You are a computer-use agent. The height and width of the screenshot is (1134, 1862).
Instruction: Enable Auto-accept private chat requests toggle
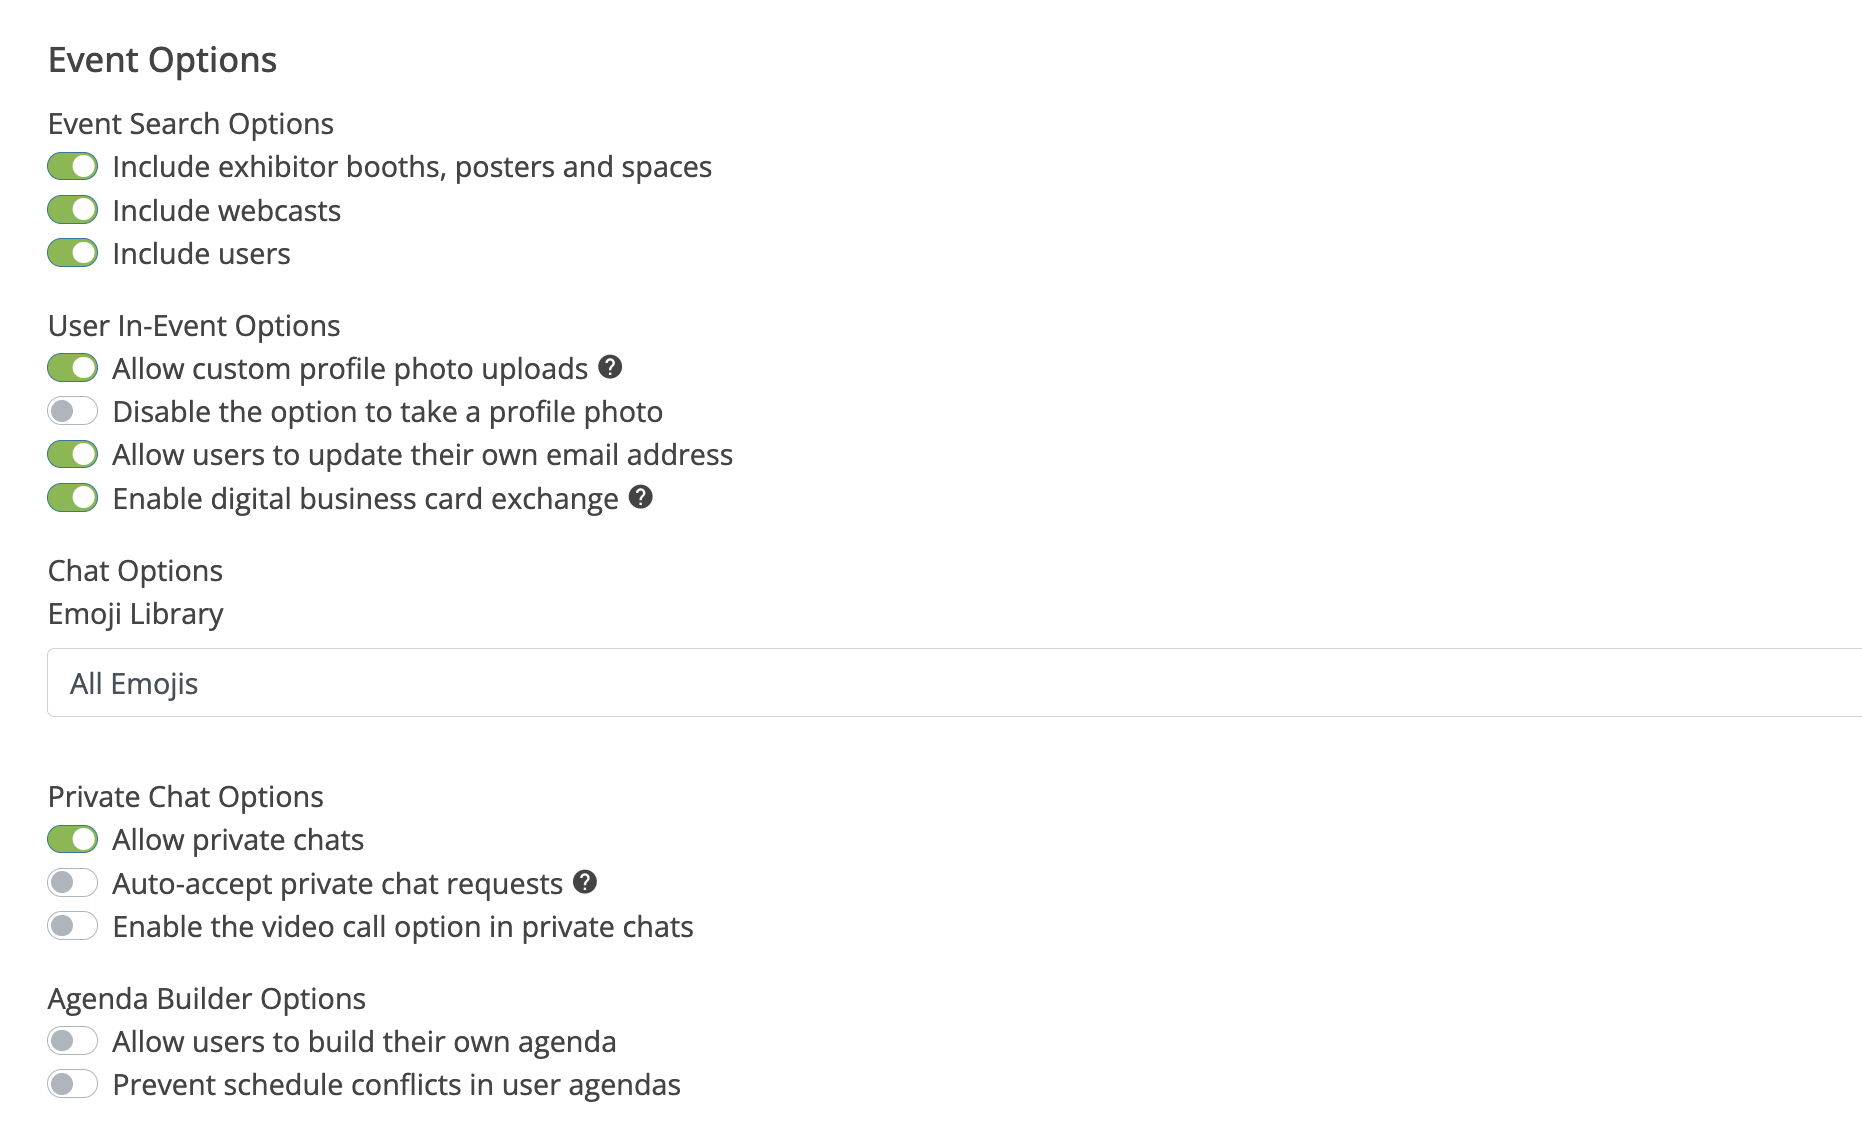pyautogui.click(x=73, y=883)
